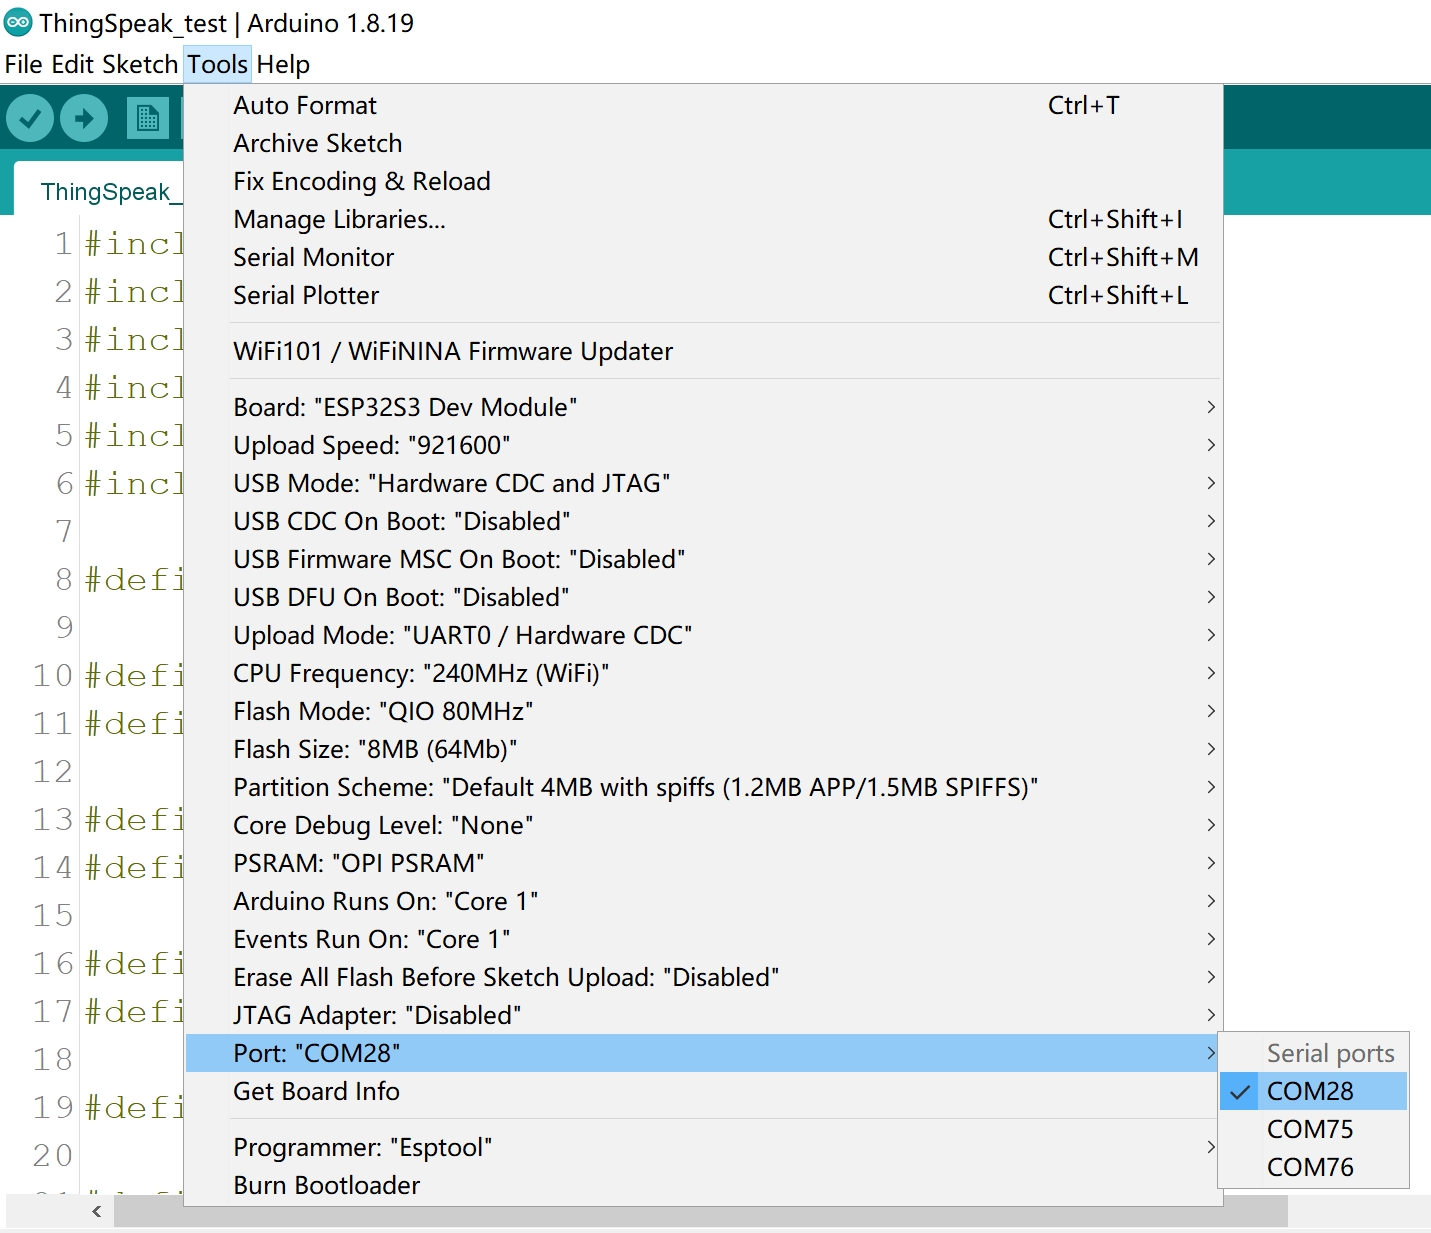Expand CPU Frequency 240MHz submenu

coord(703,673)
